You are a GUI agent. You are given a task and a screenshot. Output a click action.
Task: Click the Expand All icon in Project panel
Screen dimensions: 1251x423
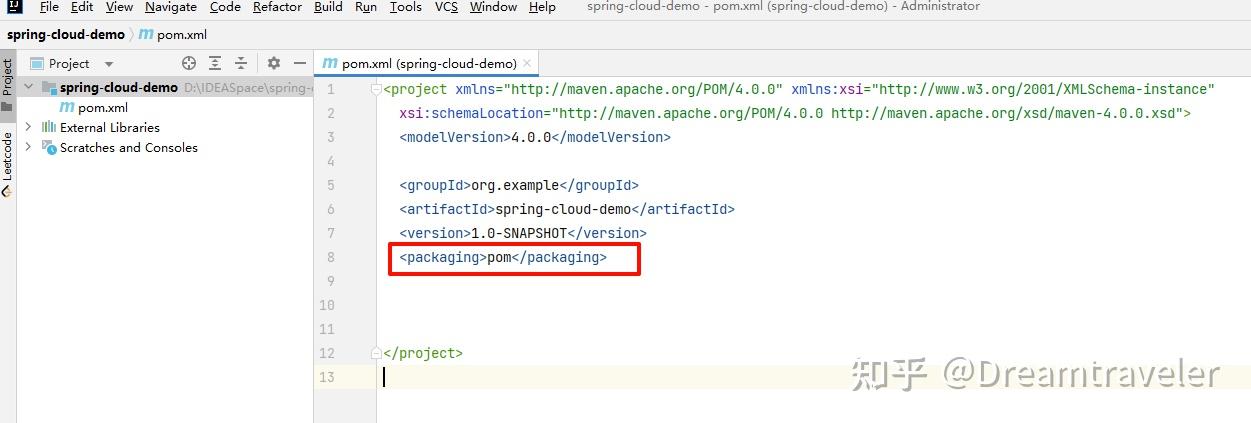coord(215,63)
